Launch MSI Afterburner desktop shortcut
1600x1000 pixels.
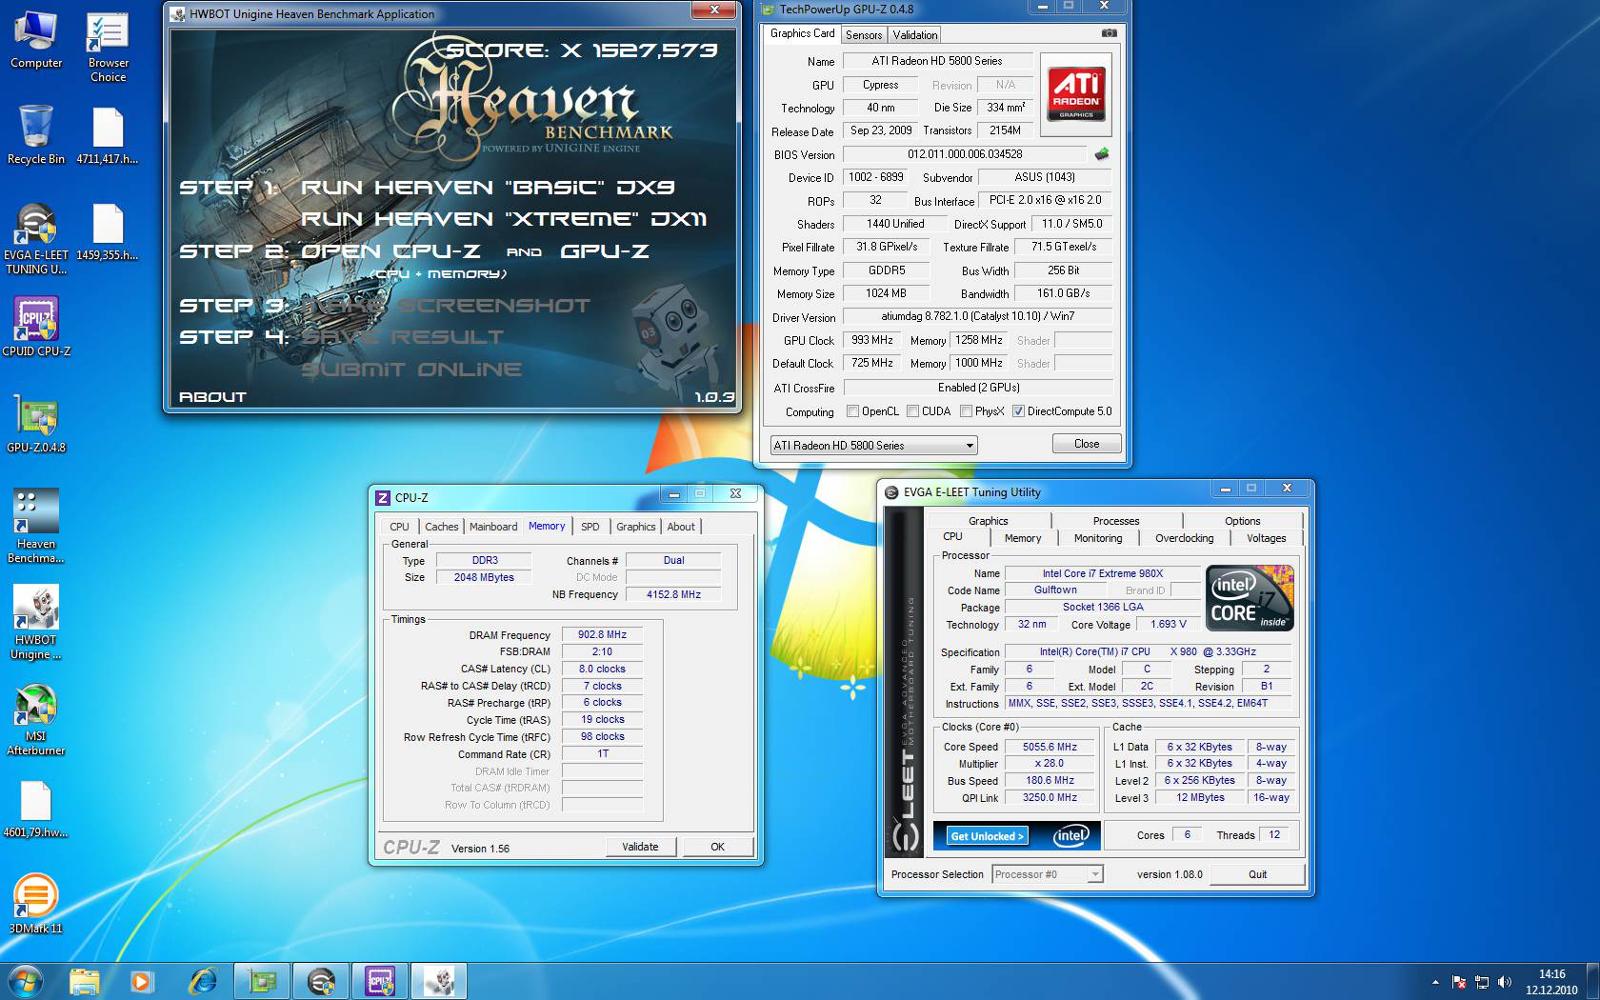[36, 719]
